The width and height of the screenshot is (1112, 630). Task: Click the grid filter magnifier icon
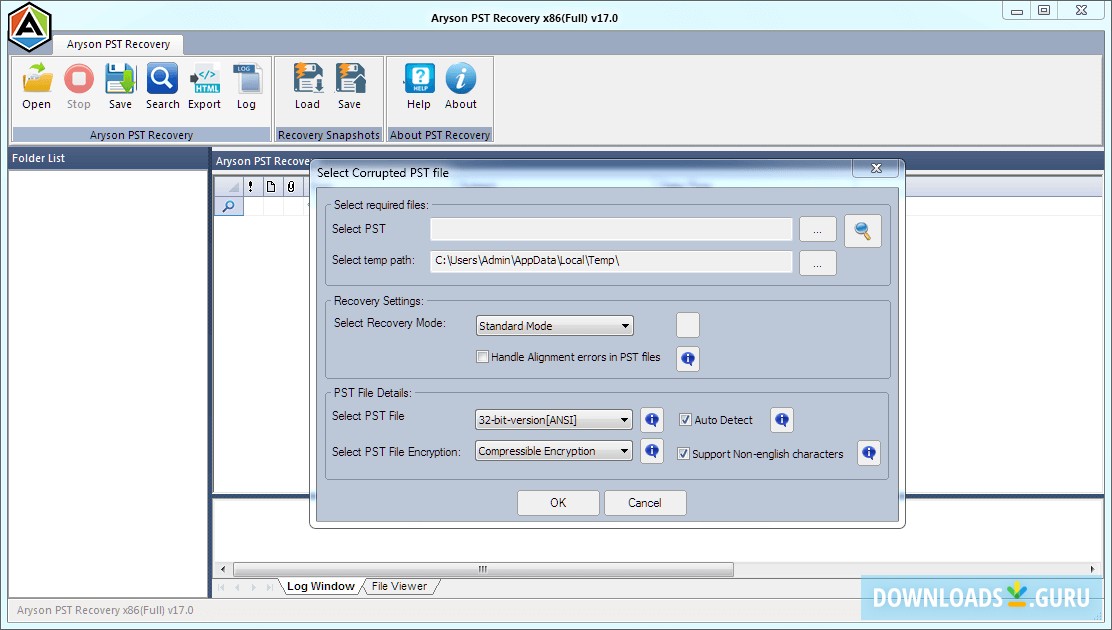click(229, 206)
